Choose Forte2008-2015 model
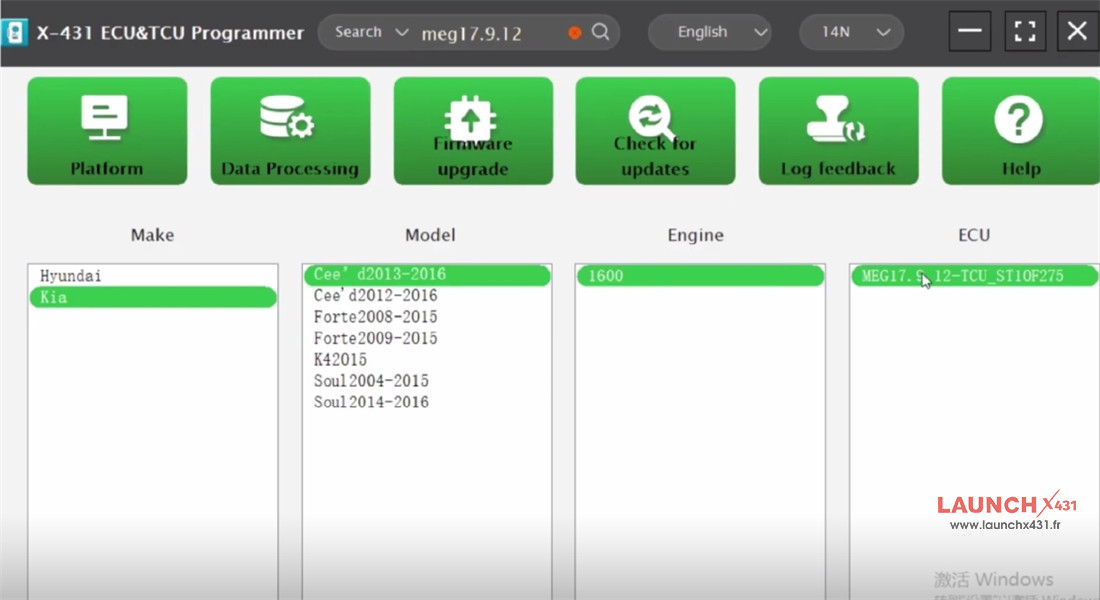The width and height of the screenshot is (1100, 600). [375, 317]
